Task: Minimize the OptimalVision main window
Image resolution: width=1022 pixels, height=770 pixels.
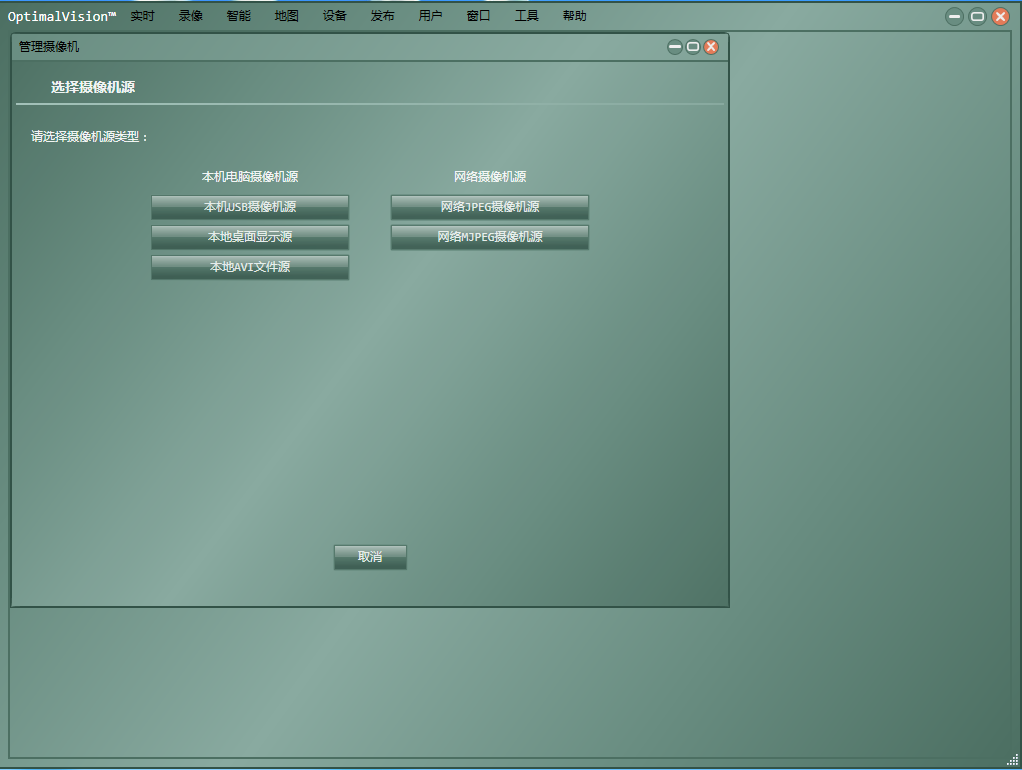Action: pyautogui.click(x=954, y=16)
